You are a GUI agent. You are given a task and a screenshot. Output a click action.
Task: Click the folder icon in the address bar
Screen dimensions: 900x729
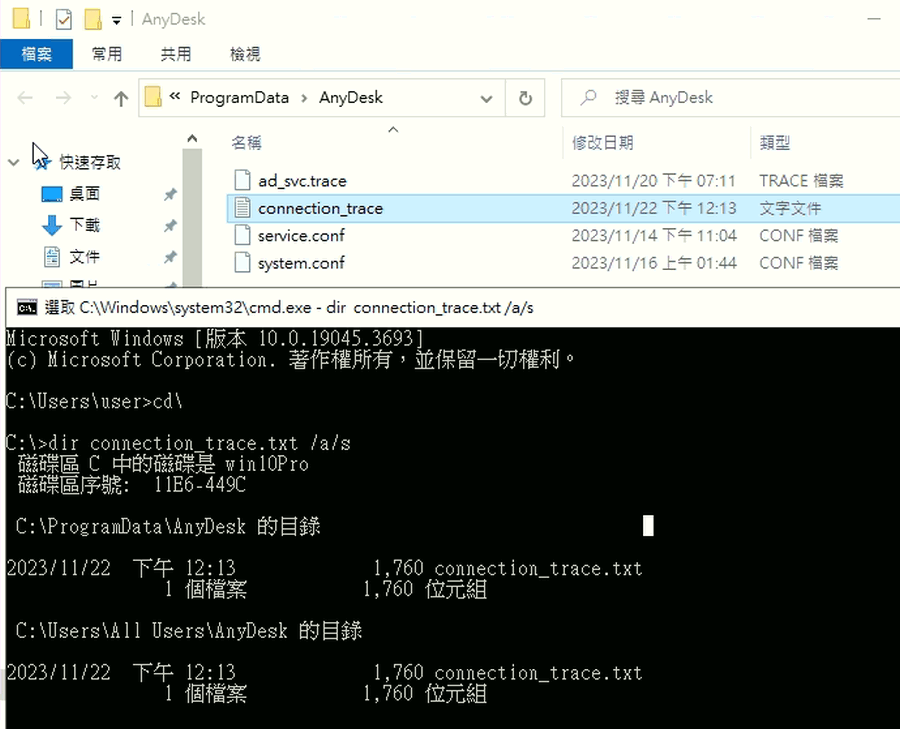click(x=153, y=97)
